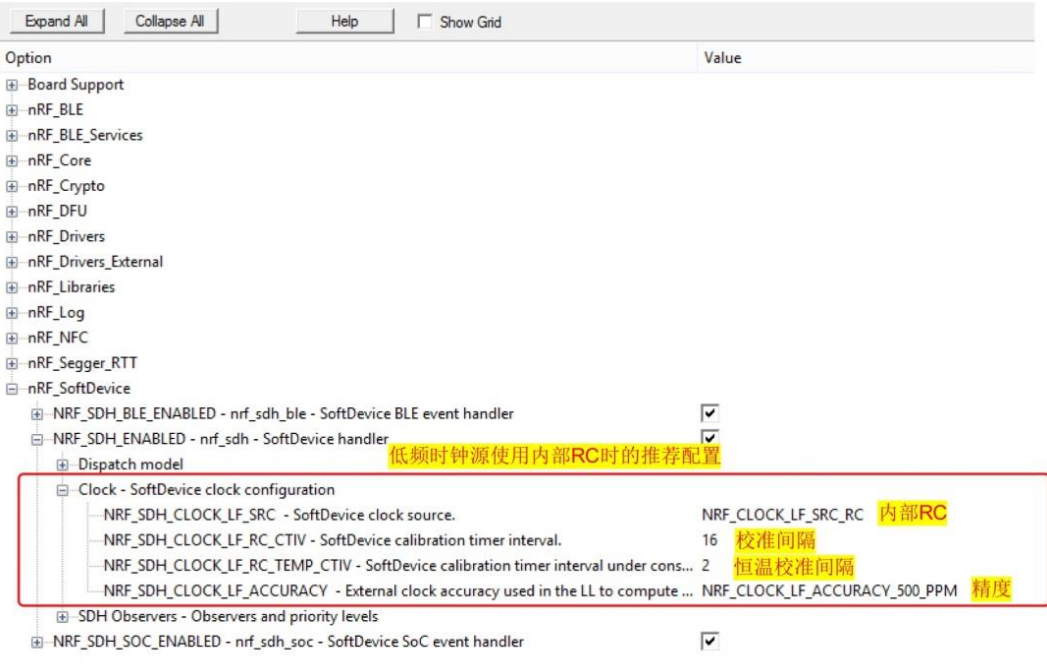Click the Expand All button
Viewport: 1047px width, 665px height.
click(x=57, y=21)
